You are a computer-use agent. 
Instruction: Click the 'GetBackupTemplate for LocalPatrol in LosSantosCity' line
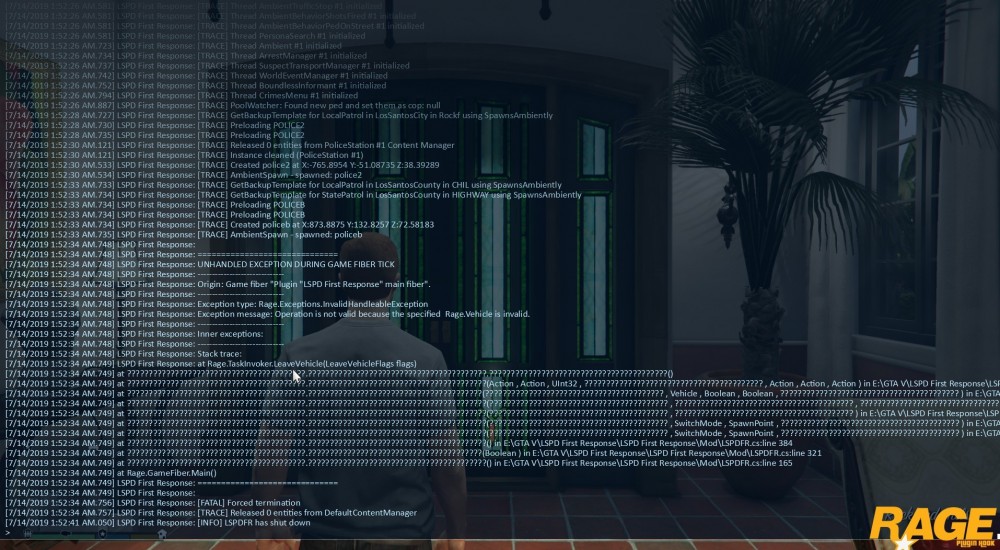click(x=279, y=115)
